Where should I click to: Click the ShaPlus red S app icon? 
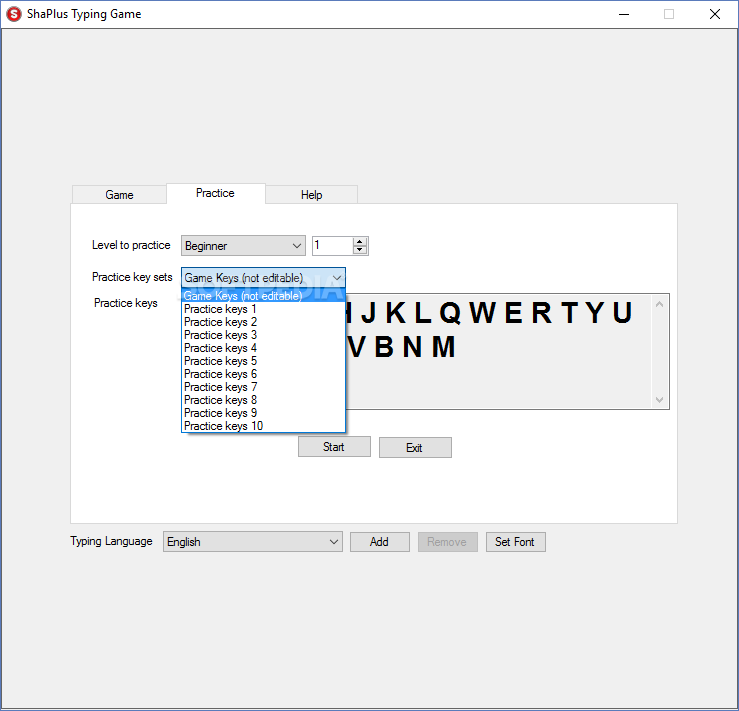pos(14,14)
